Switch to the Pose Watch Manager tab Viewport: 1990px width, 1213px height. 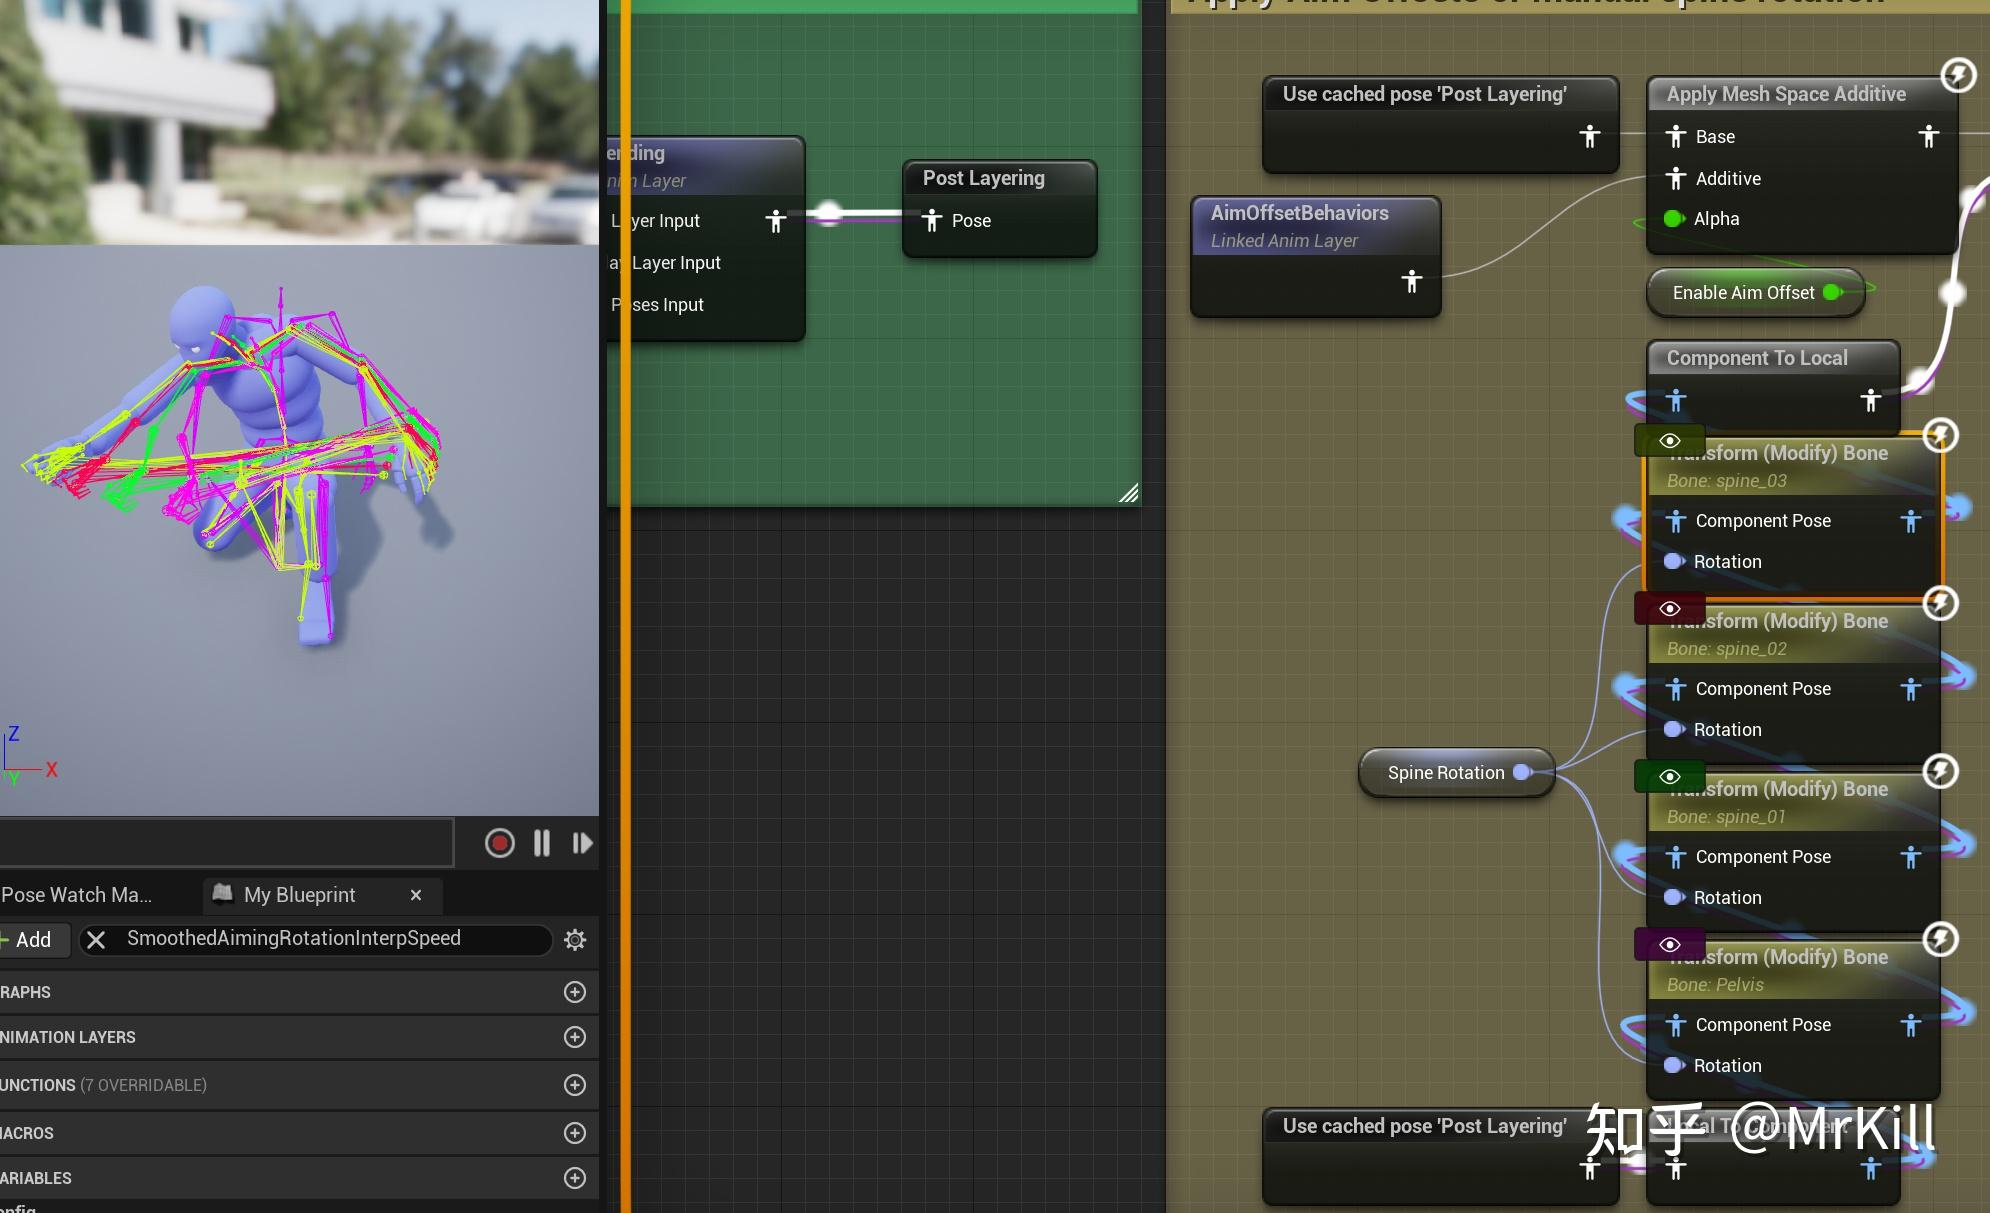pyautogui.click(x=75, y=894)
